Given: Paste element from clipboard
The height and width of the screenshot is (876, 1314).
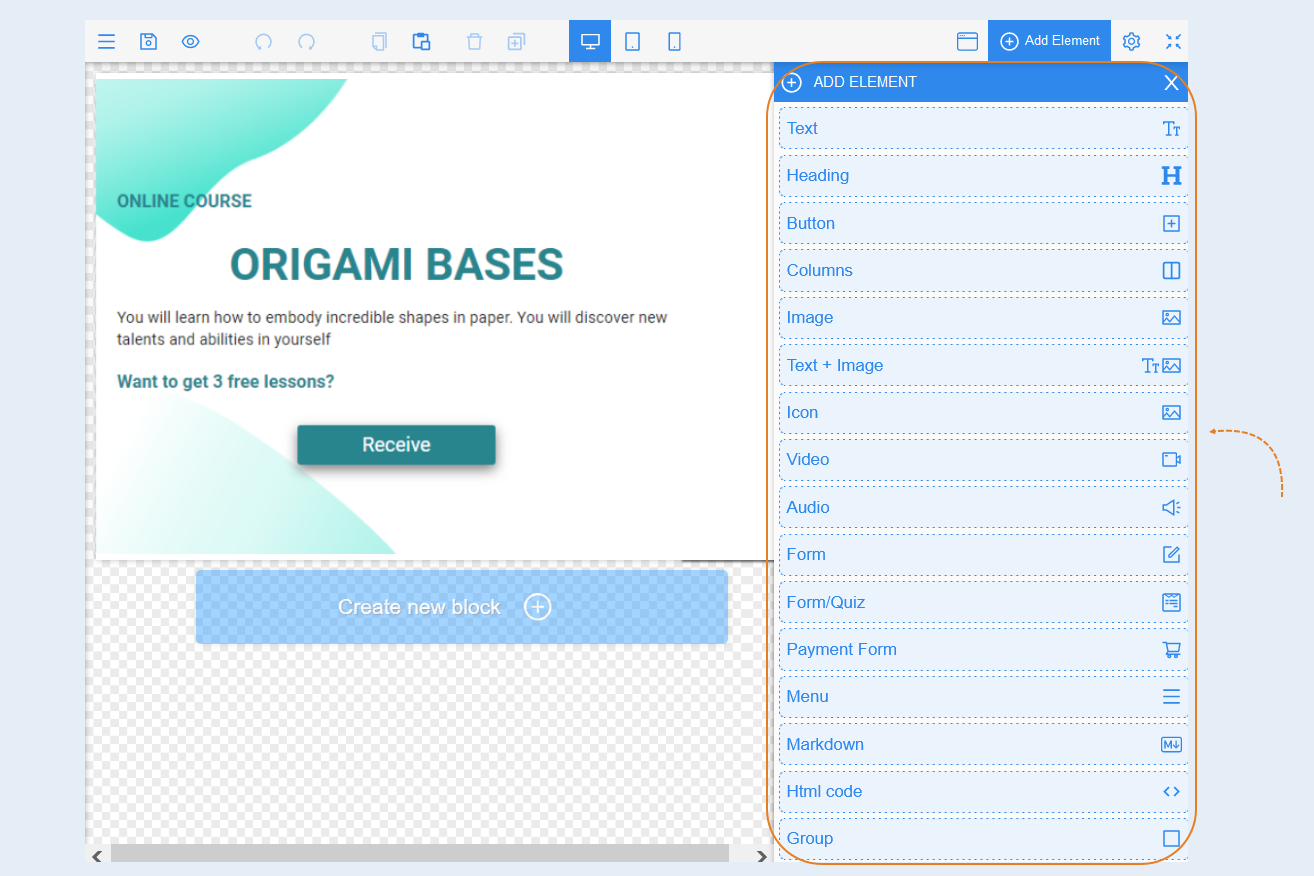Looking at the screenshot, I should pos(421,42).
